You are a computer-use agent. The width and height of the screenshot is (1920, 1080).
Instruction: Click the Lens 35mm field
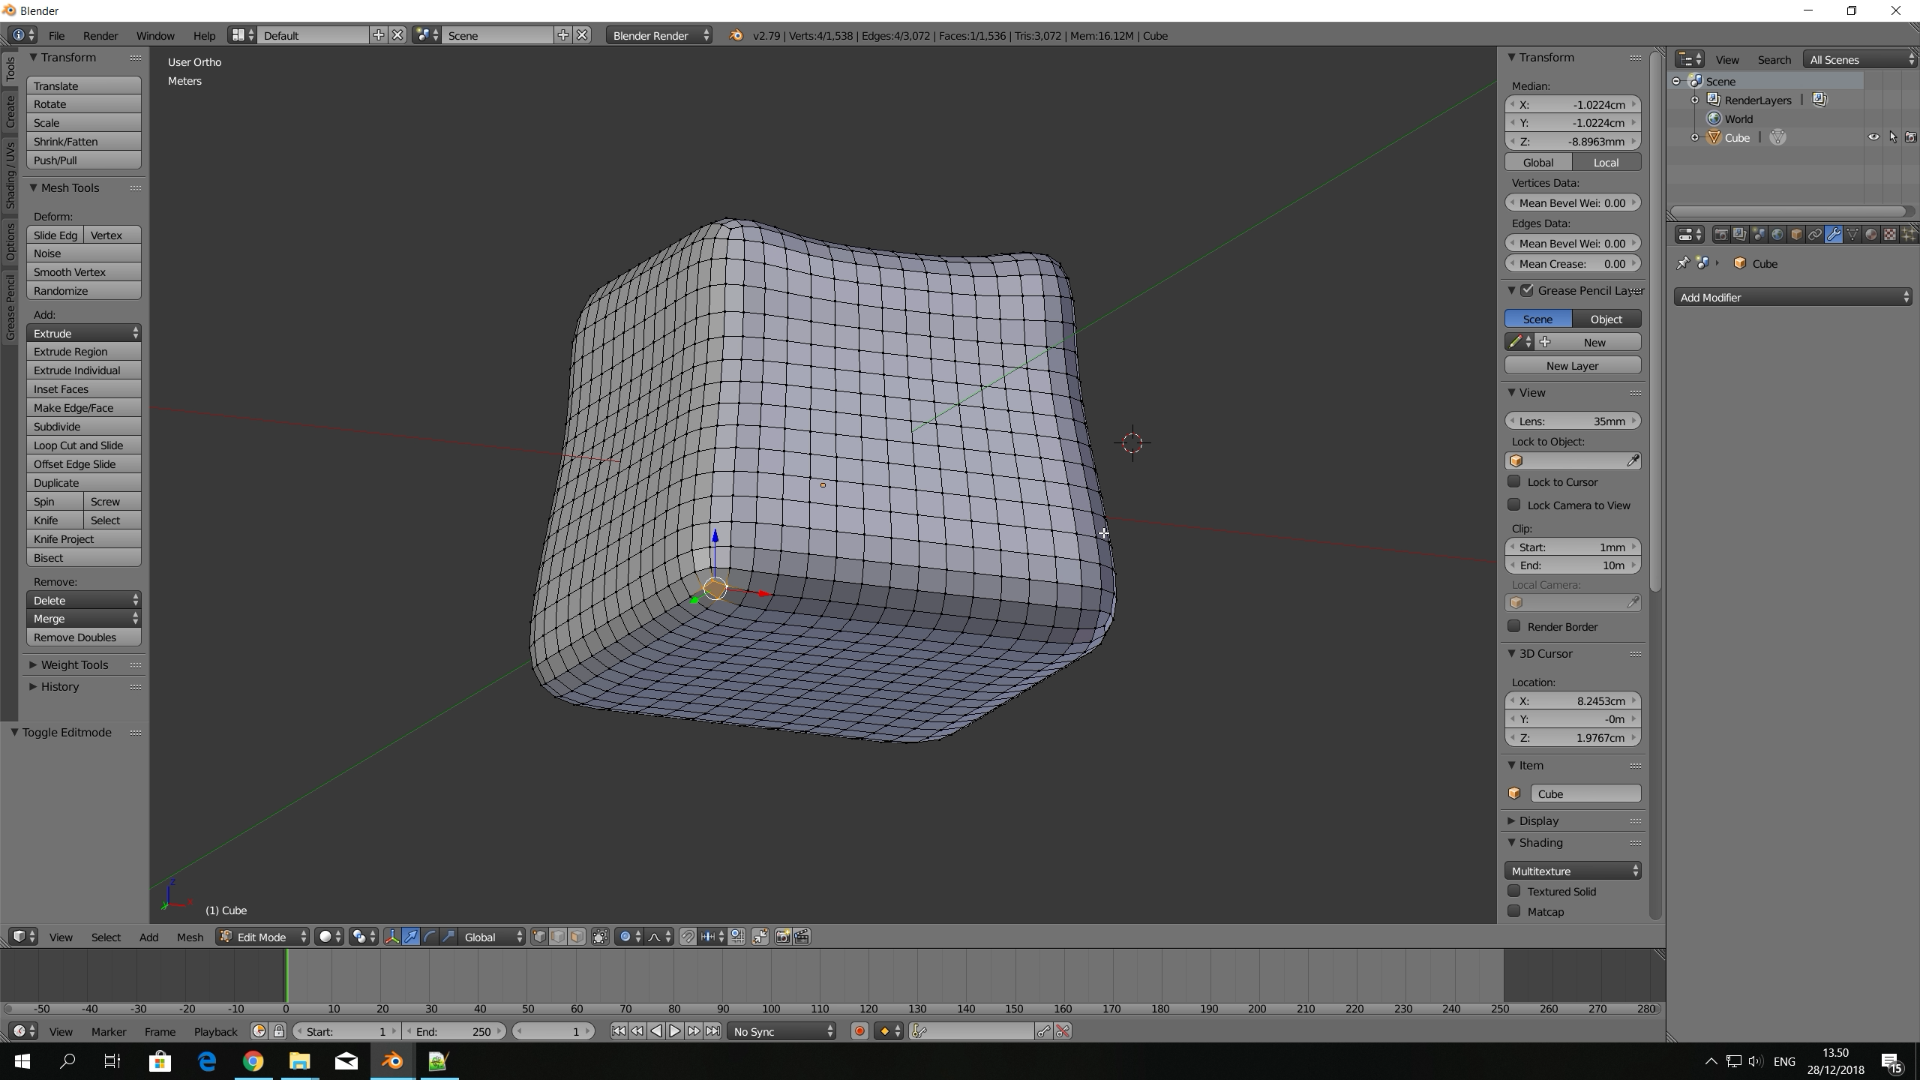(x=1573, y=421)
